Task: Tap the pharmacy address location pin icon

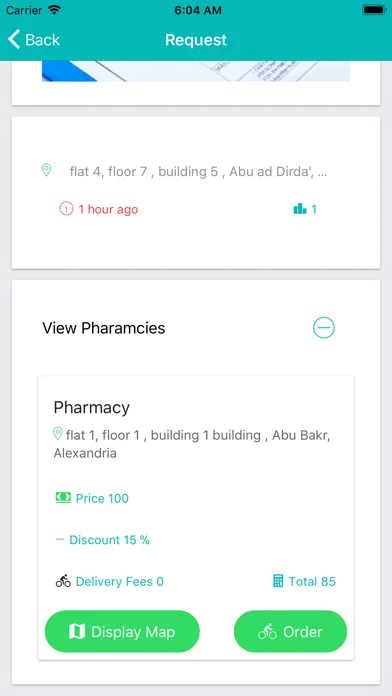Action: (x=58, y=434)
